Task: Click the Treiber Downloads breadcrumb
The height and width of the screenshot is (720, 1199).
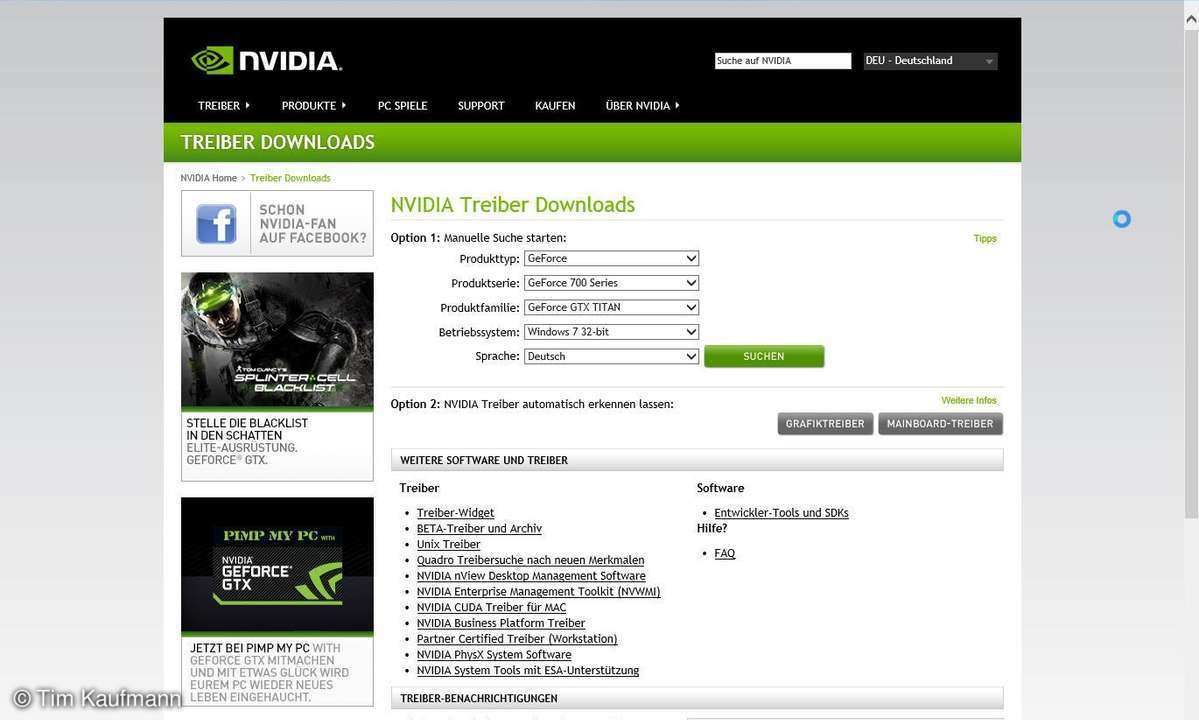Action: tap(290, 178)
